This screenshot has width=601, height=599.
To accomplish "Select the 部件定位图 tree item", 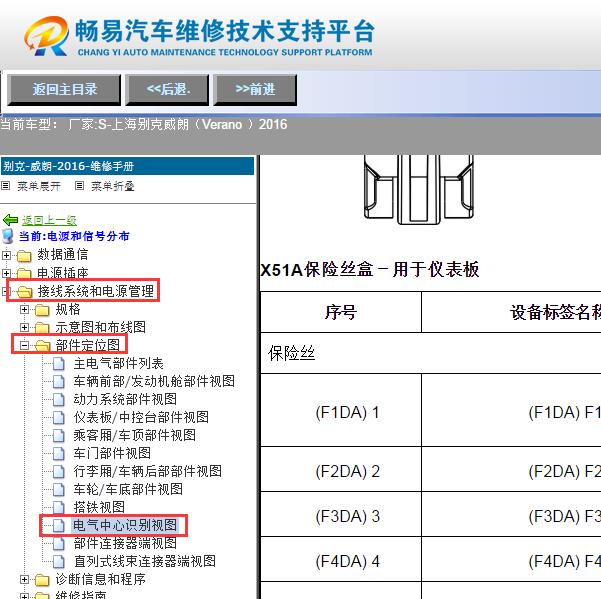I will tap(87, 345).
